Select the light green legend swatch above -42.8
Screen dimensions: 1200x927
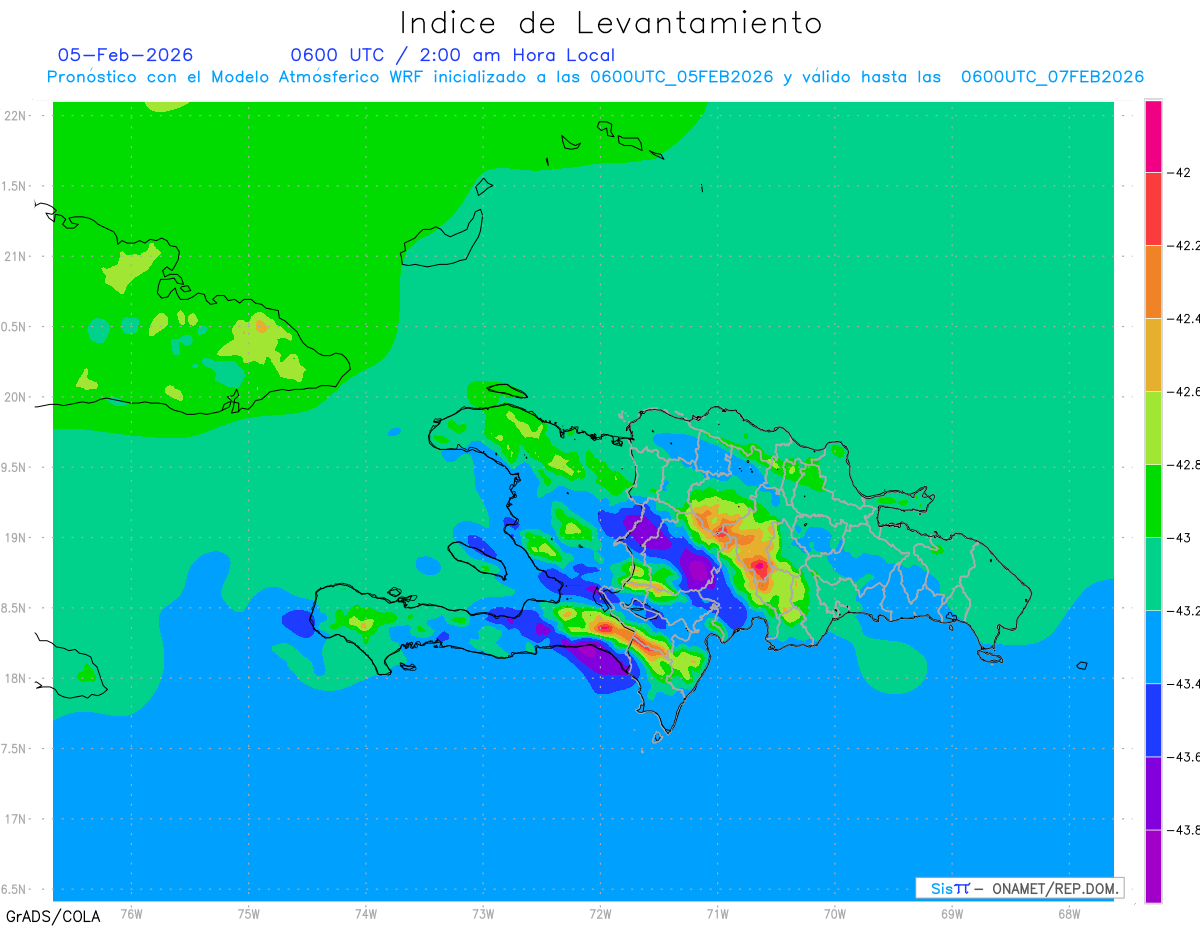pyautogui.click(x=1153, y=427)
